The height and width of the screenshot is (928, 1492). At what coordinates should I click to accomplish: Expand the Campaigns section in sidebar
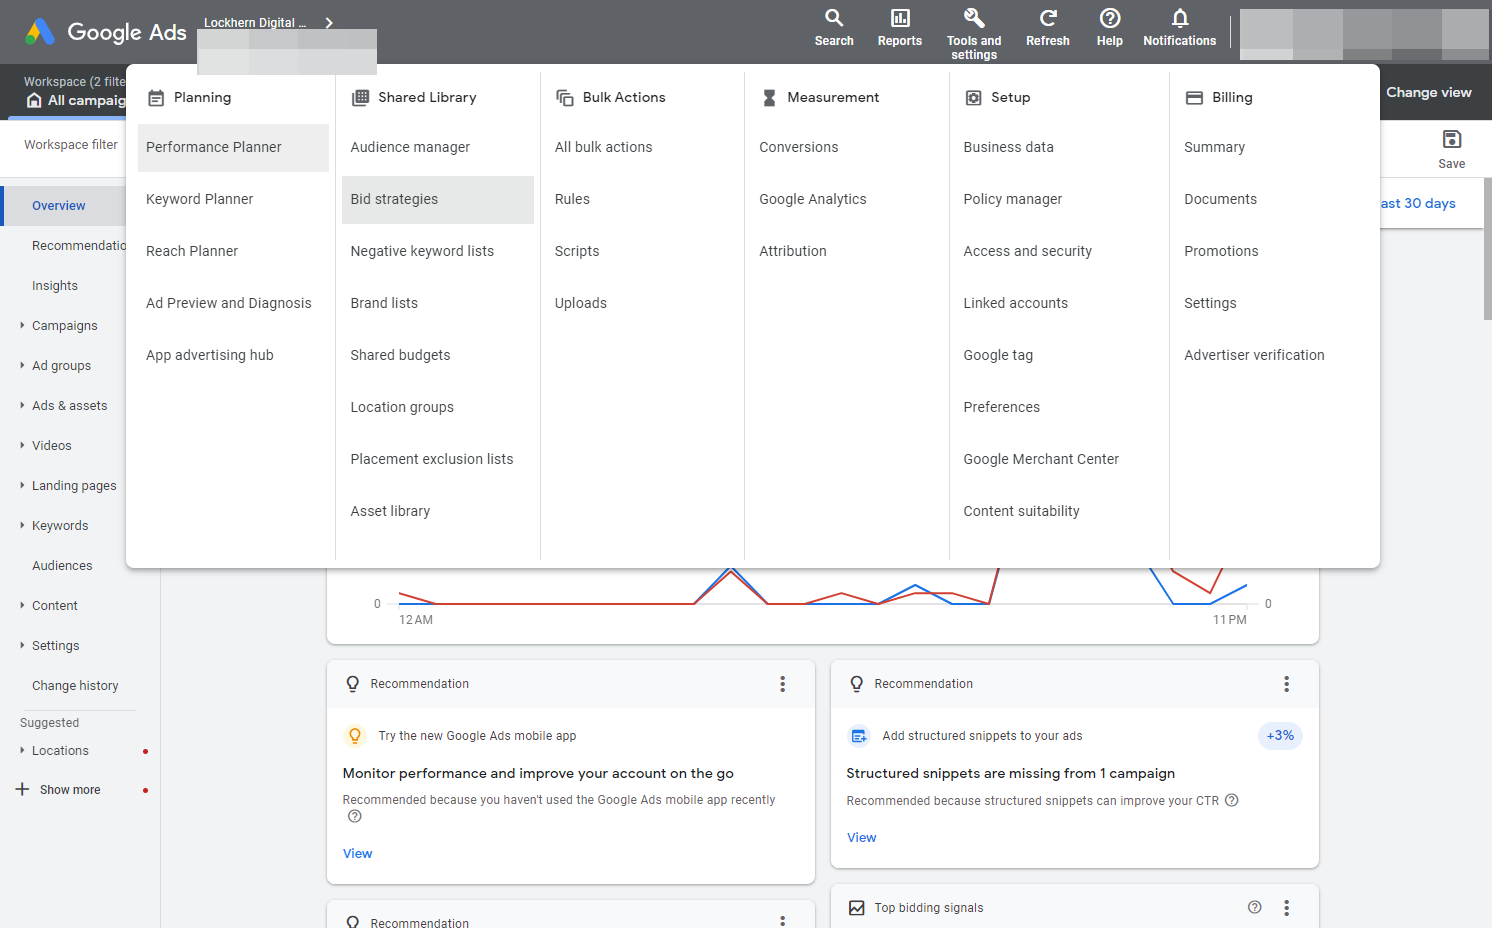[22, 325]
